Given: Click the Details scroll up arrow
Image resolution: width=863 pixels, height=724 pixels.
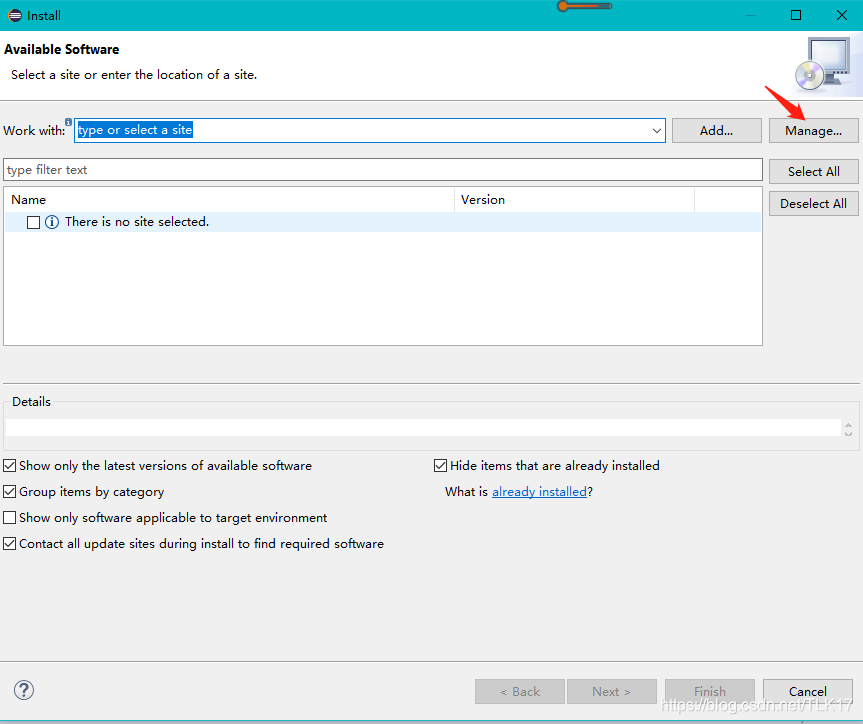Looking at the screenshot, I should click(x=848, y=425).
